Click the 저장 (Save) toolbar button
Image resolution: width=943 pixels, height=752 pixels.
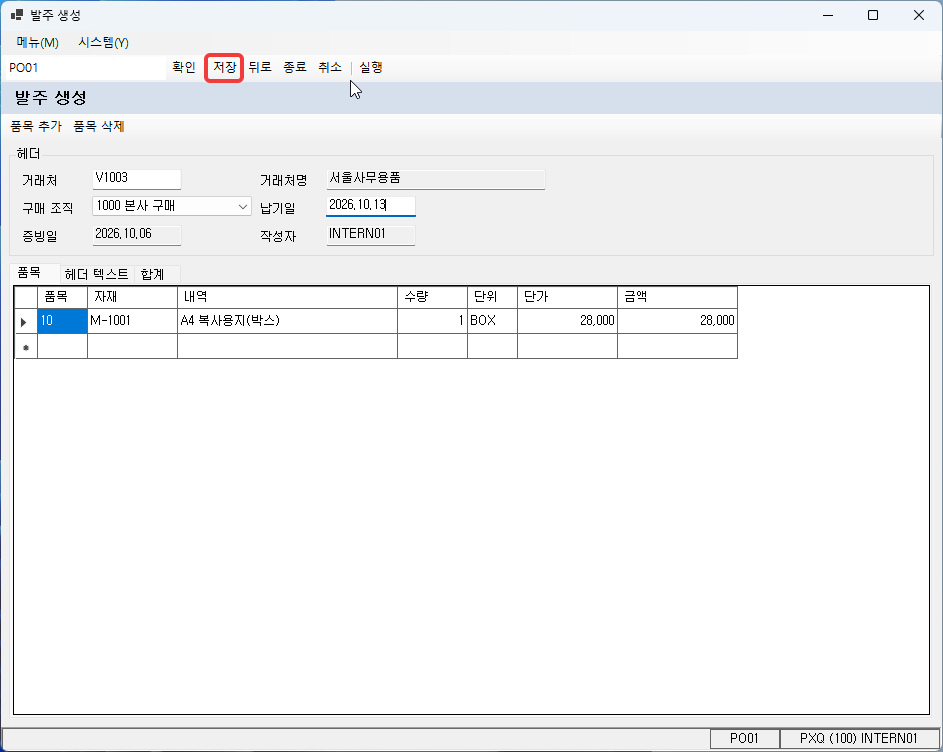pos(224,67)
